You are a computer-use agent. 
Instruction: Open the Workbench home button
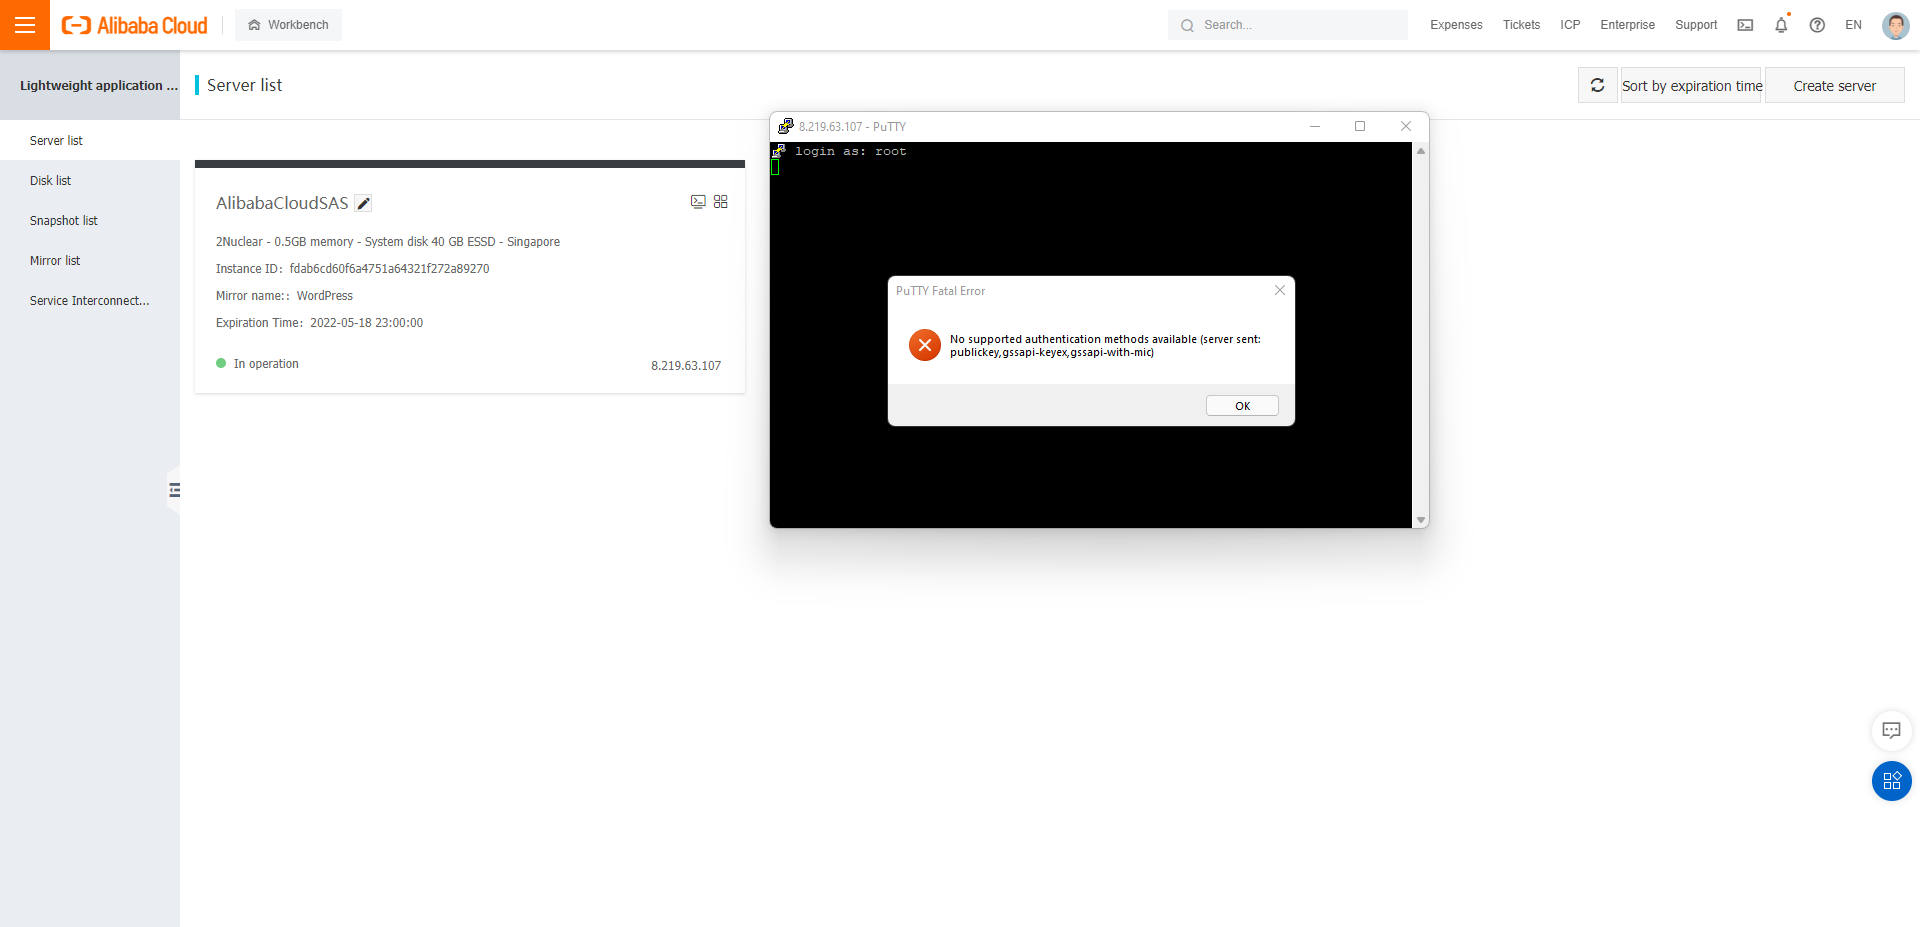(x=288, y=25)
